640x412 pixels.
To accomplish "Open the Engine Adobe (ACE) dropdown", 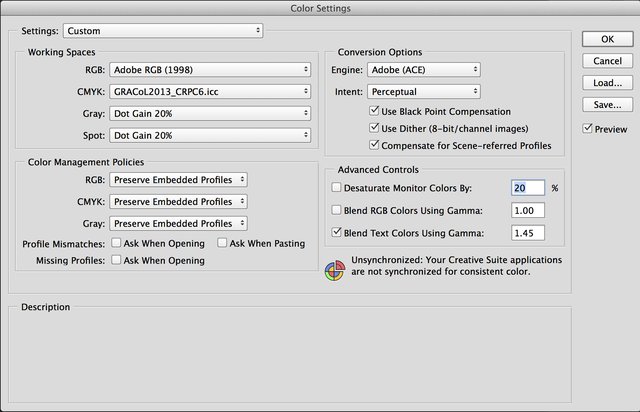I will point(424,70).
